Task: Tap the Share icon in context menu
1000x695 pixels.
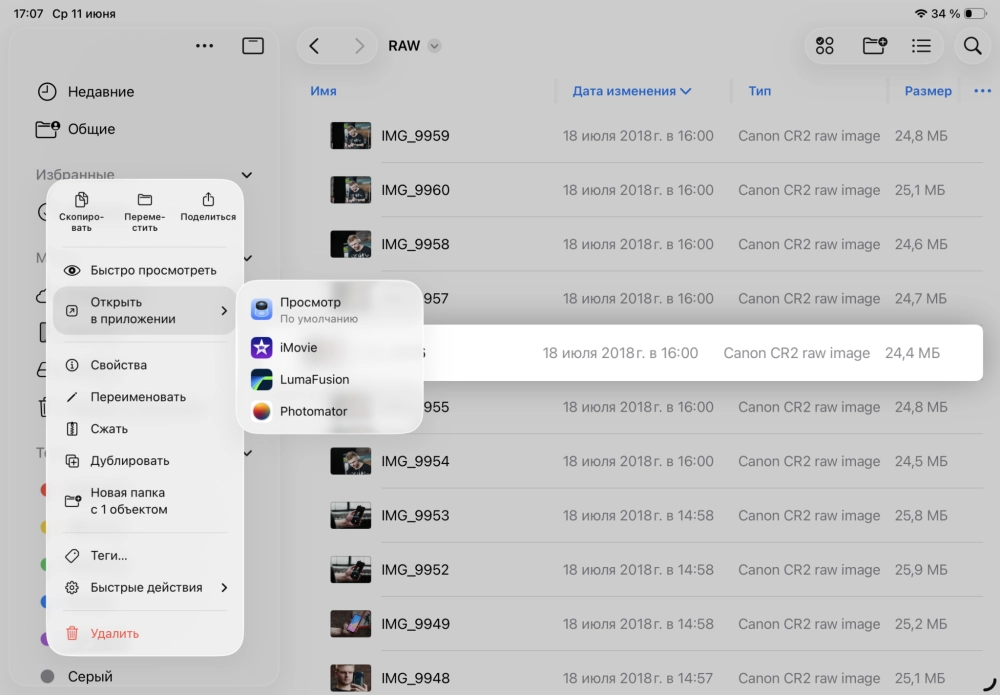Action: pyautogui.click(x=208, y=201)
